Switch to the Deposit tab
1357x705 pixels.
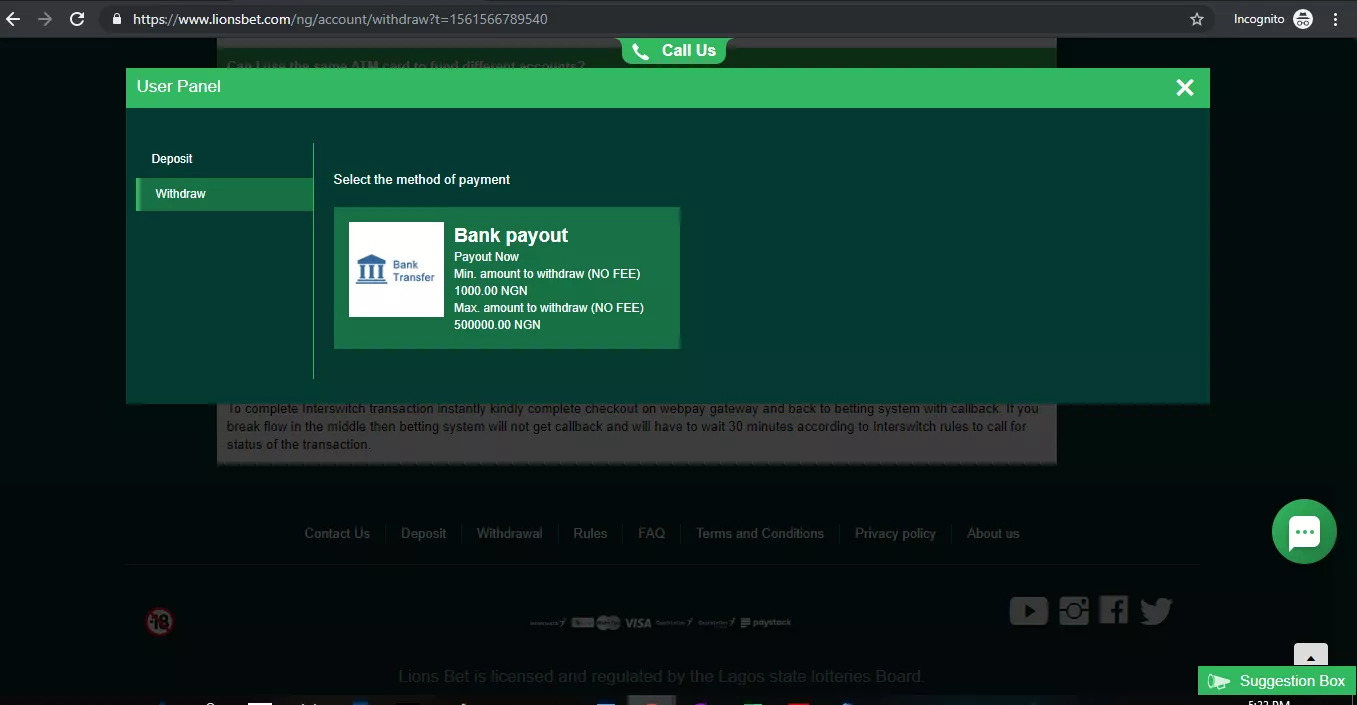pyautogui.click(x=171, y=158)
